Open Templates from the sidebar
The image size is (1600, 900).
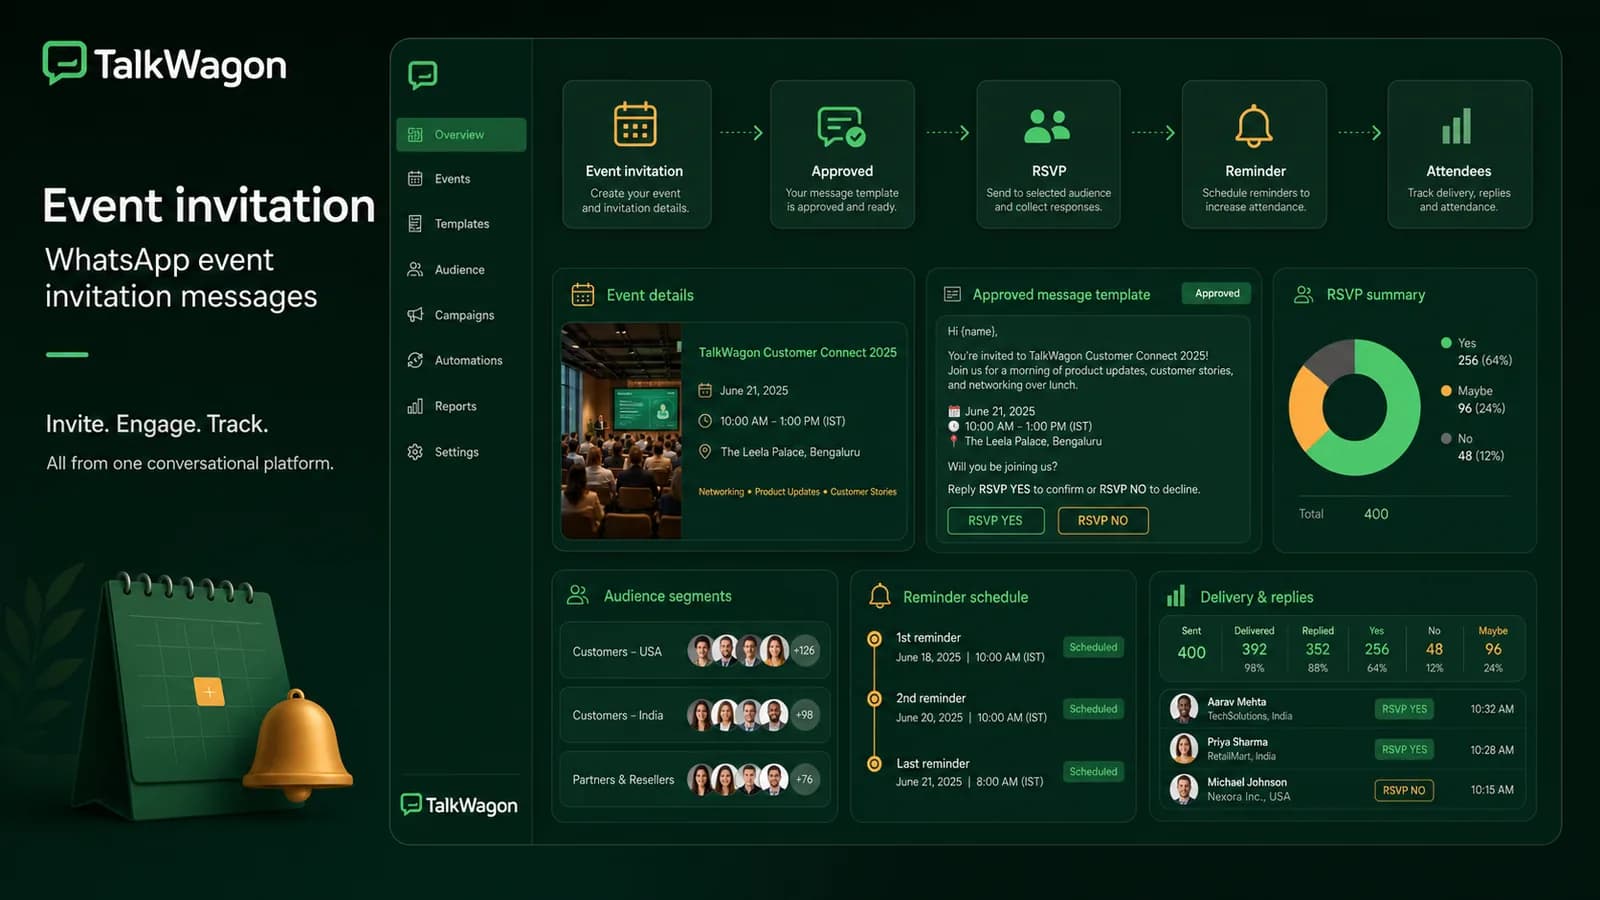[x=461, y=224]
